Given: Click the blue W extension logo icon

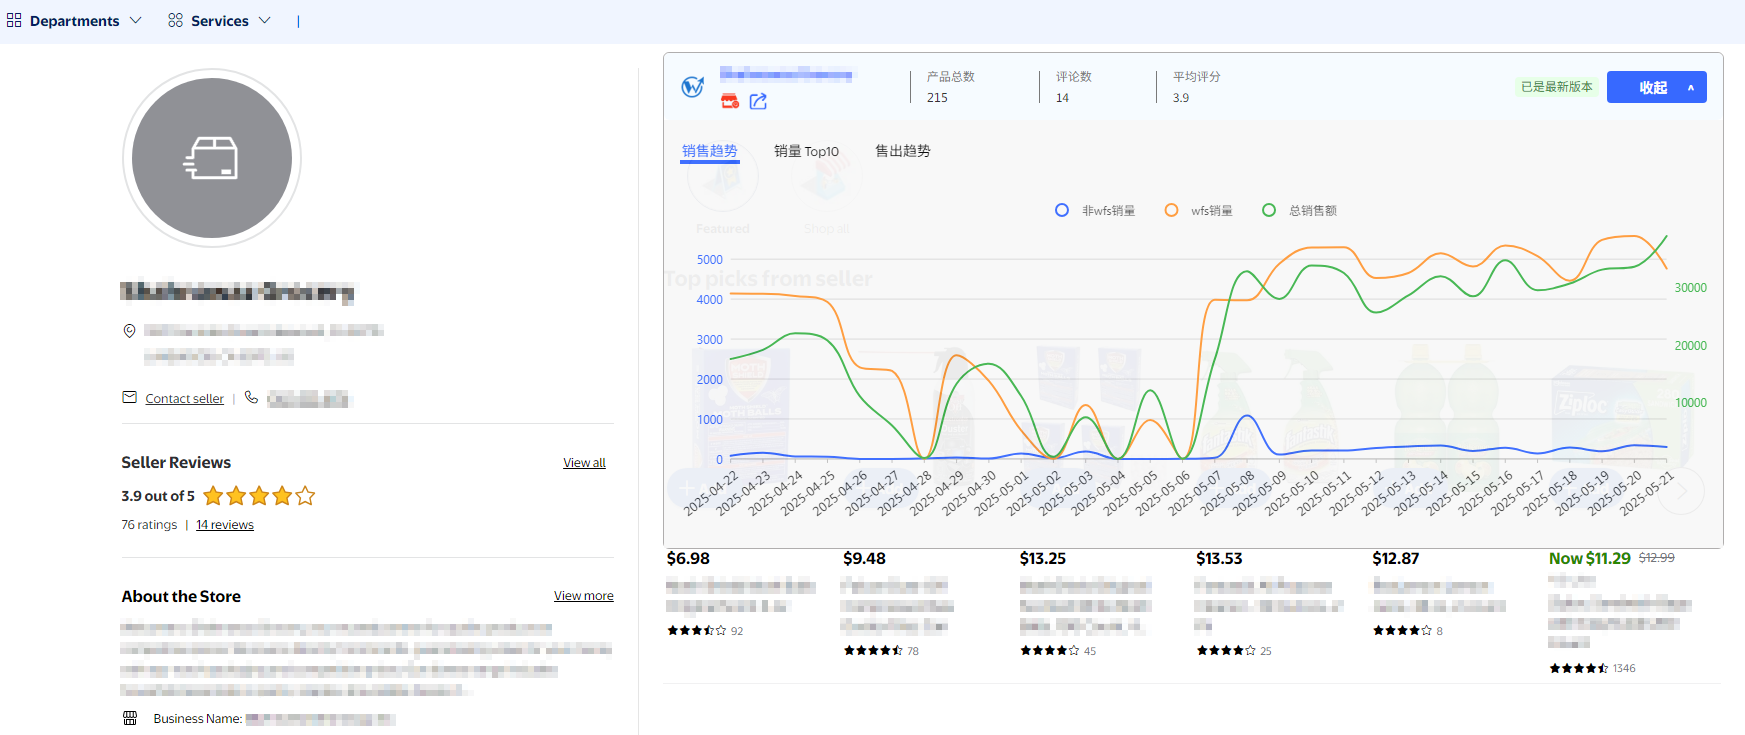Looking at the screenshot, I should [x=692, y=87].
